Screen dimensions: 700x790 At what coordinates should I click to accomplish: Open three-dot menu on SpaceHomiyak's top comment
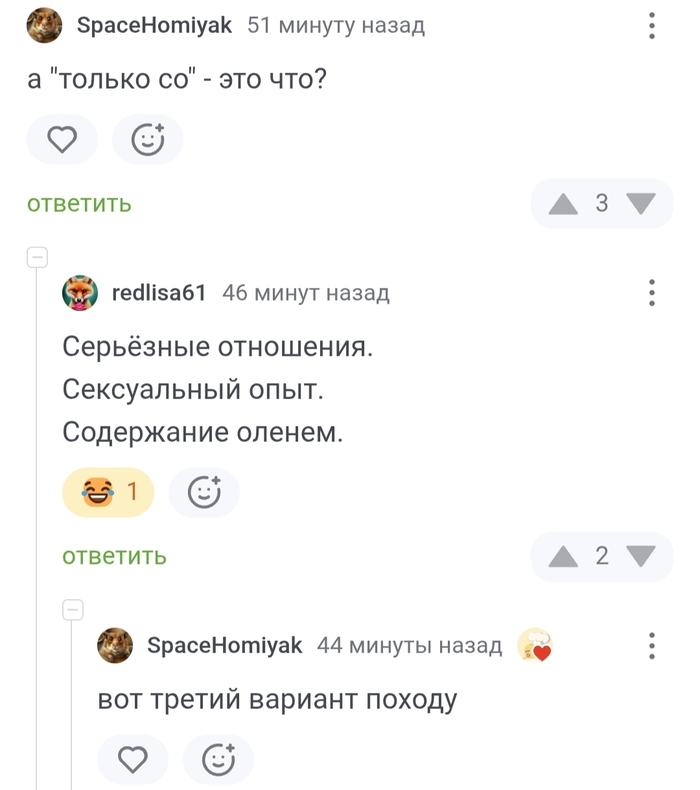pos(652,26)
